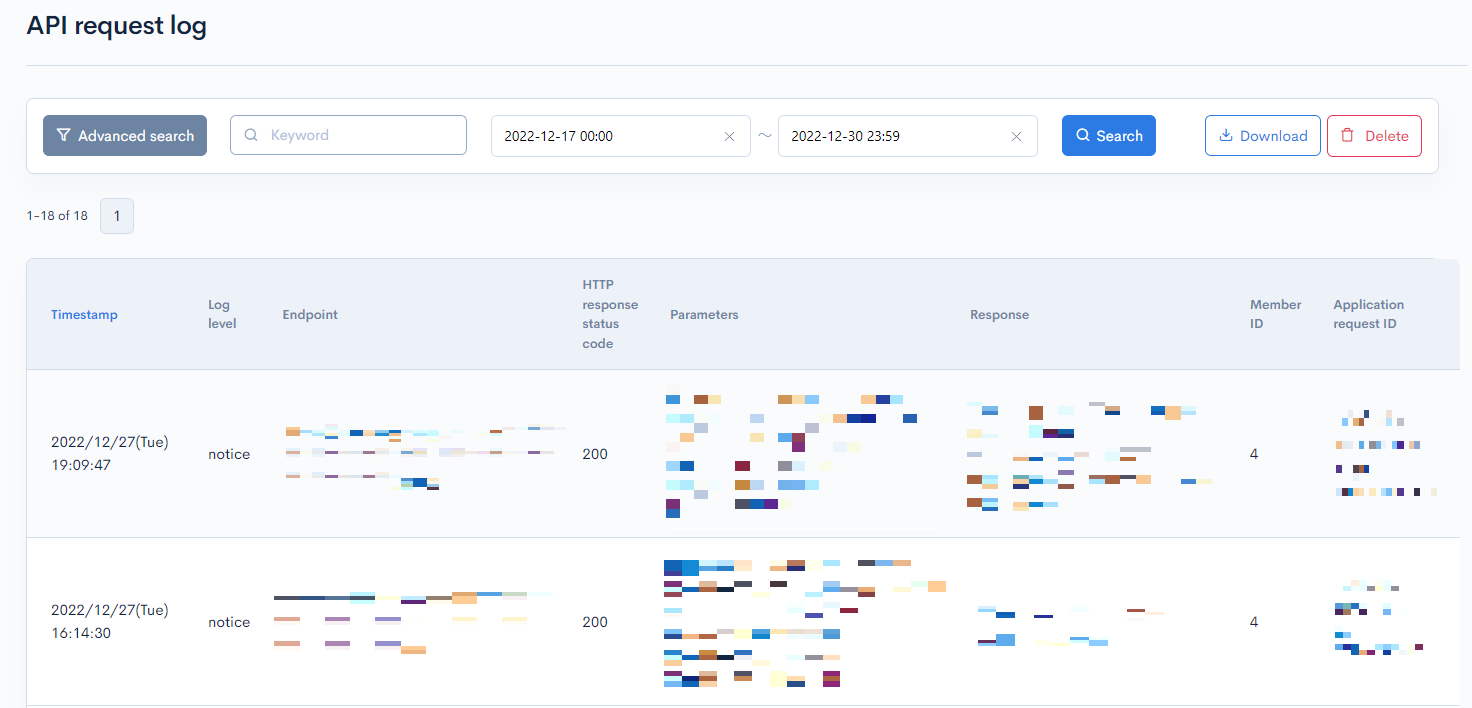Open the end date picker field

pos(892,136)
